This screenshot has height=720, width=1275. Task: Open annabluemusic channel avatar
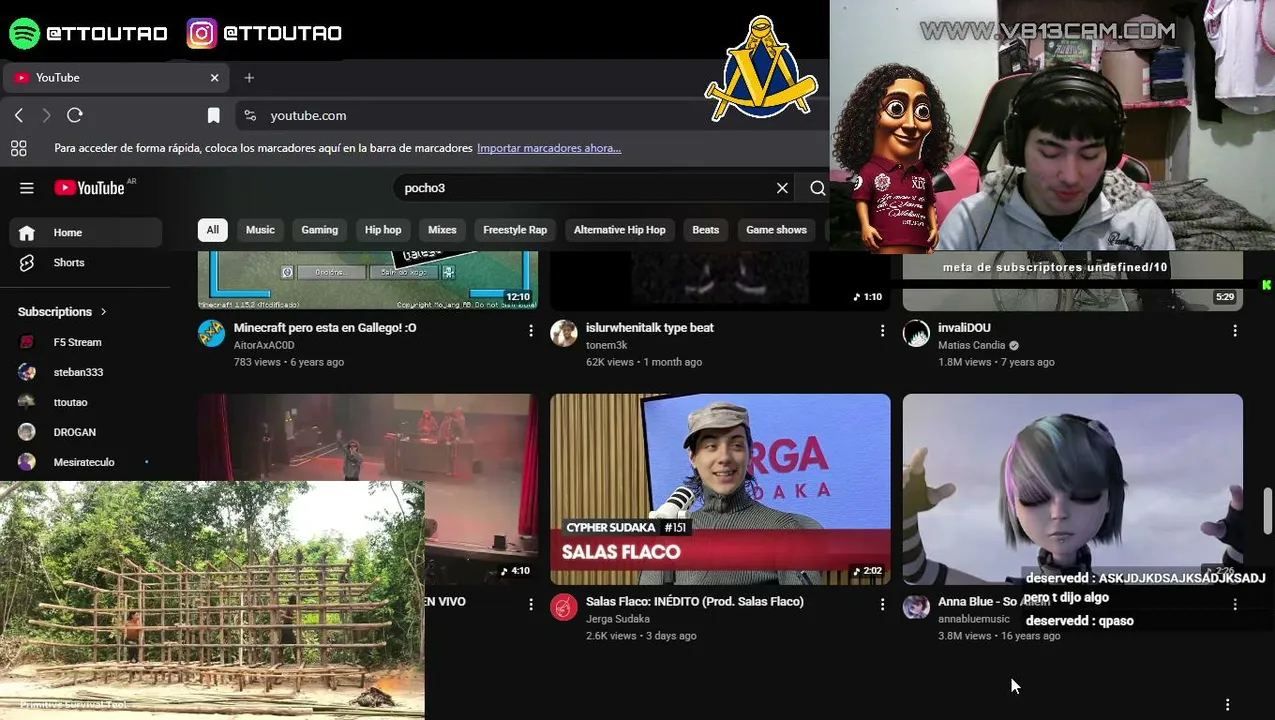[x=916, y=607]
